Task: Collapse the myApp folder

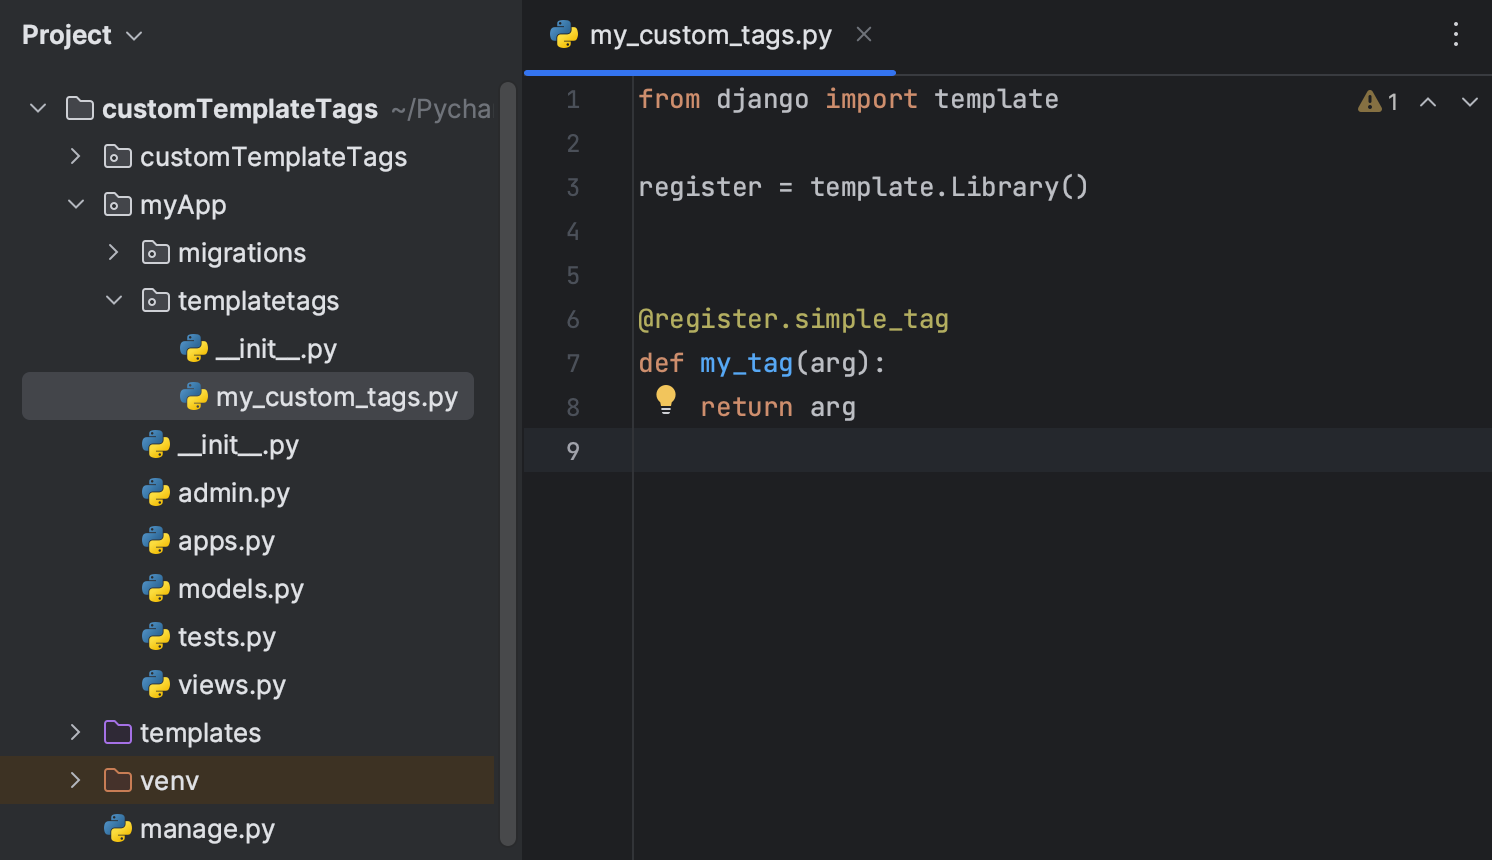Action: [75, 204]
